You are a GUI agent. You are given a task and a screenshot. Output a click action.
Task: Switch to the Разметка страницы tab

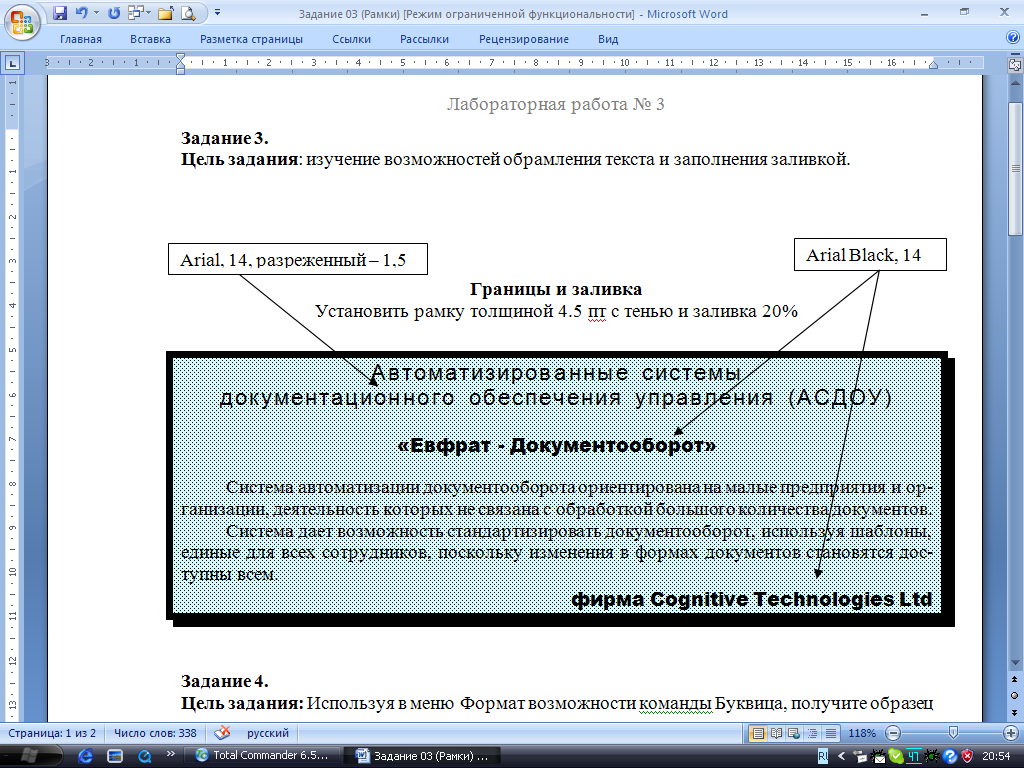[x=251, y=39]
